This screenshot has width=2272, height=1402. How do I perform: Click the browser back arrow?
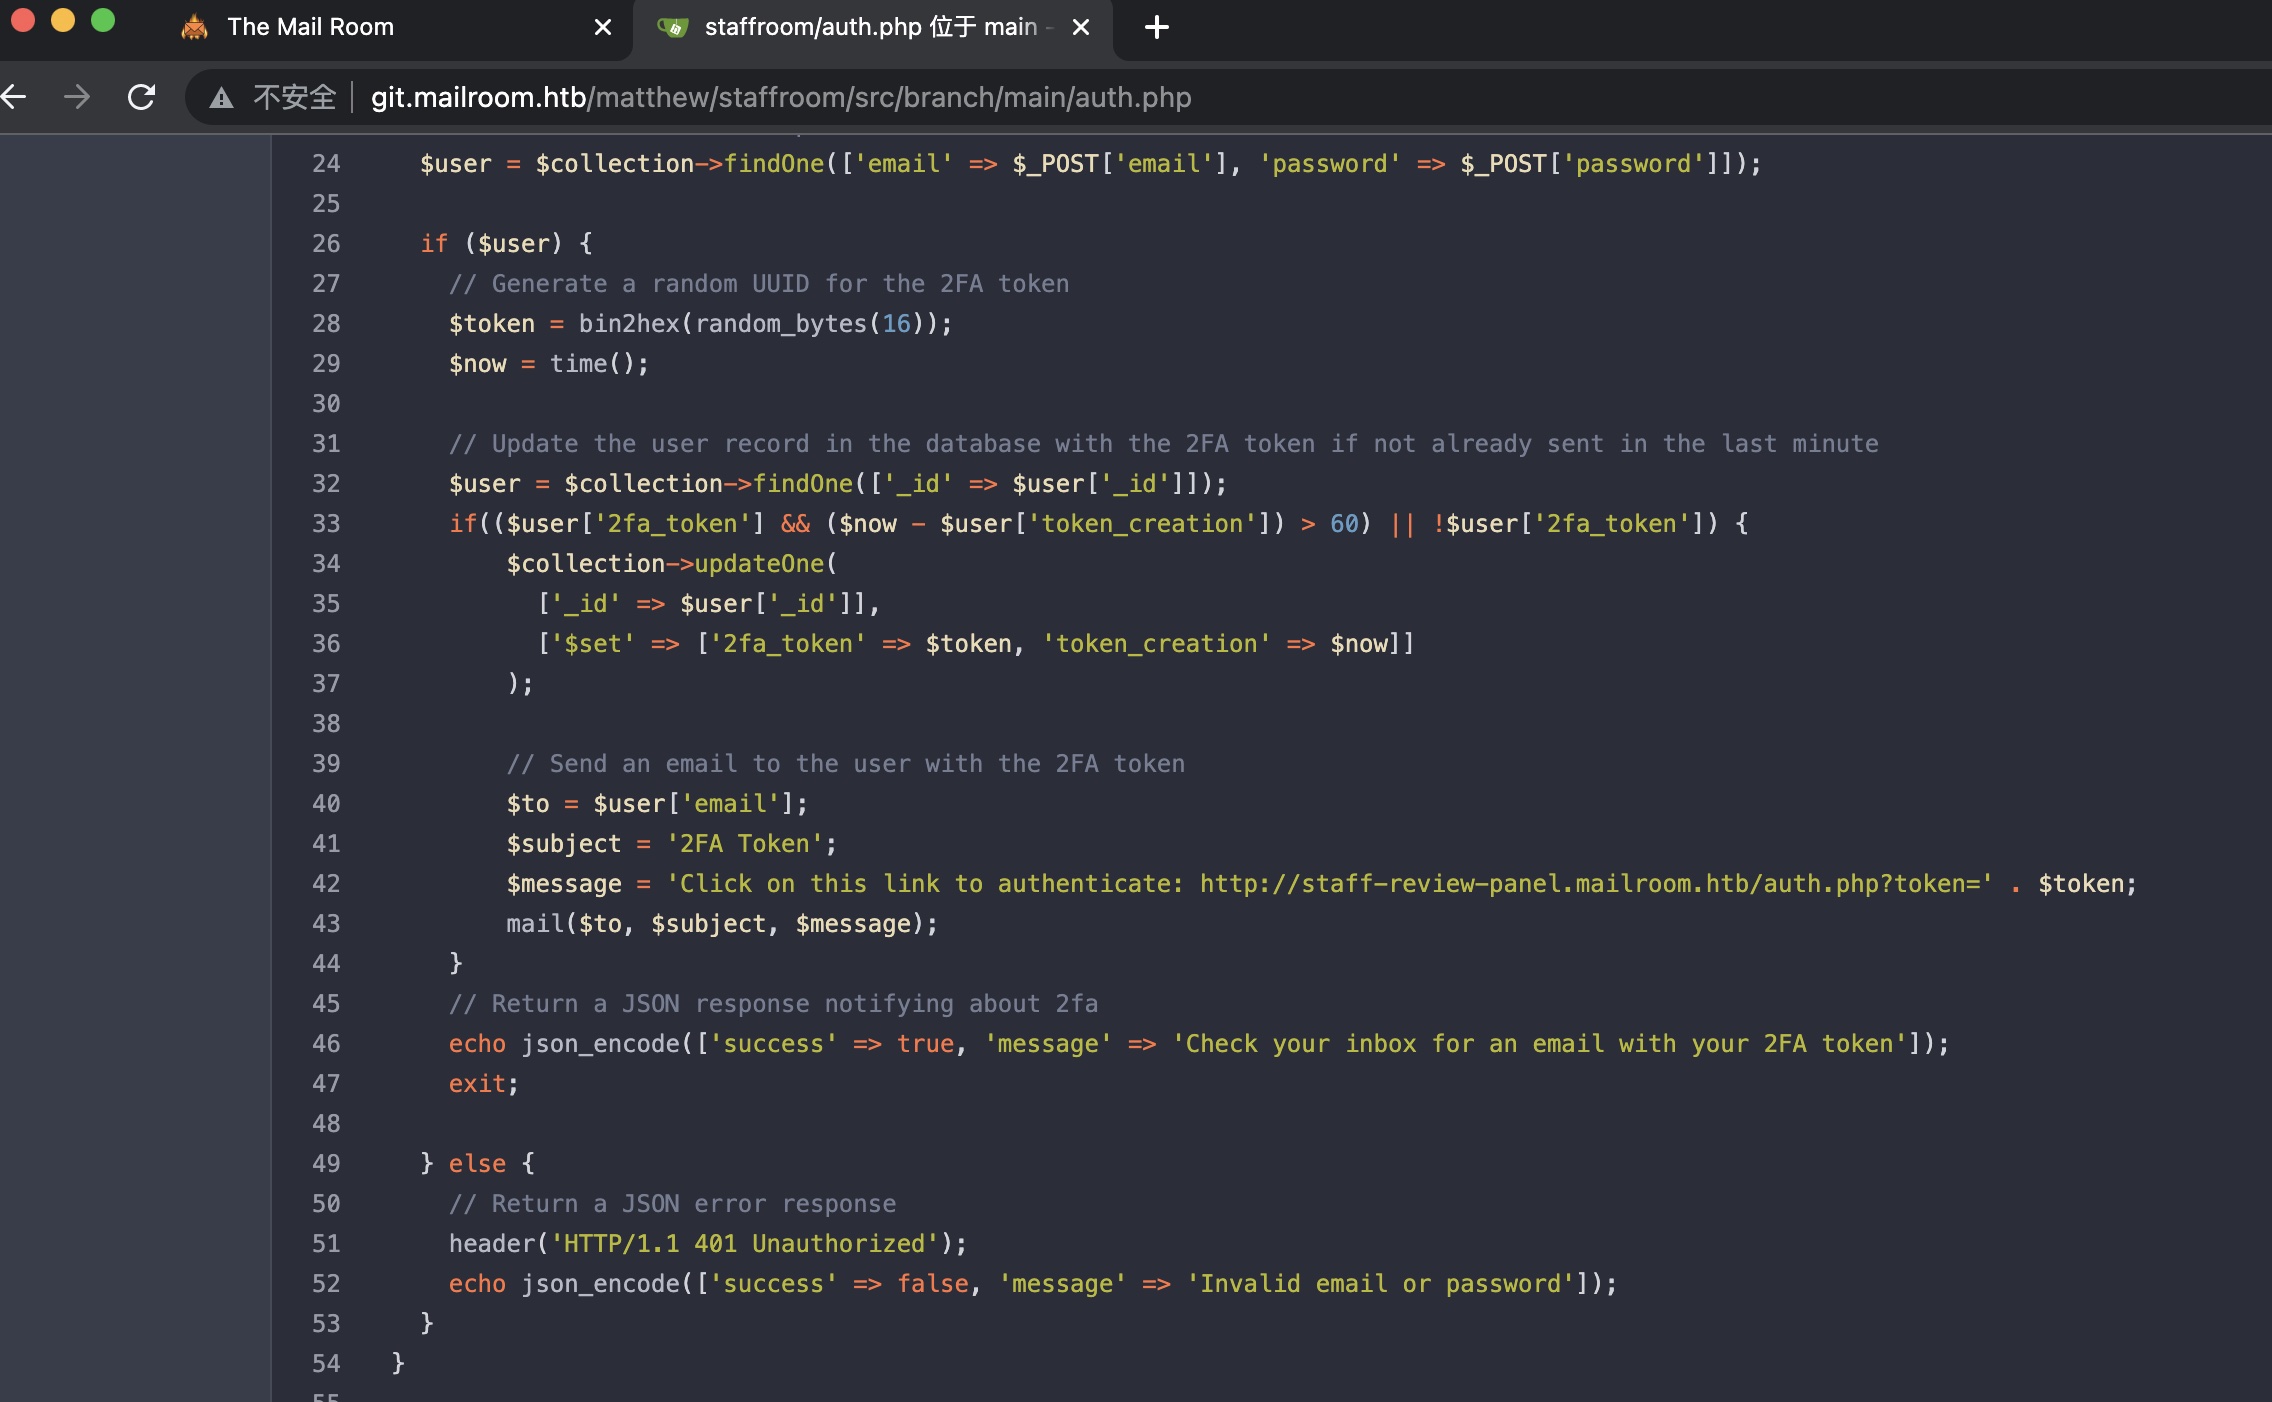14,97
